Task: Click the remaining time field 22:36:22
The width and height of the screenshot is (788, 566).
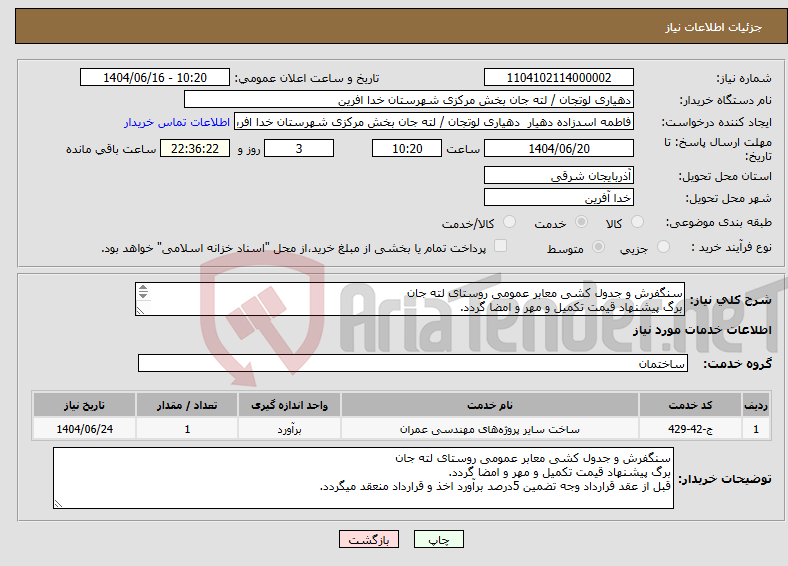Action: (x=195, y=148)
